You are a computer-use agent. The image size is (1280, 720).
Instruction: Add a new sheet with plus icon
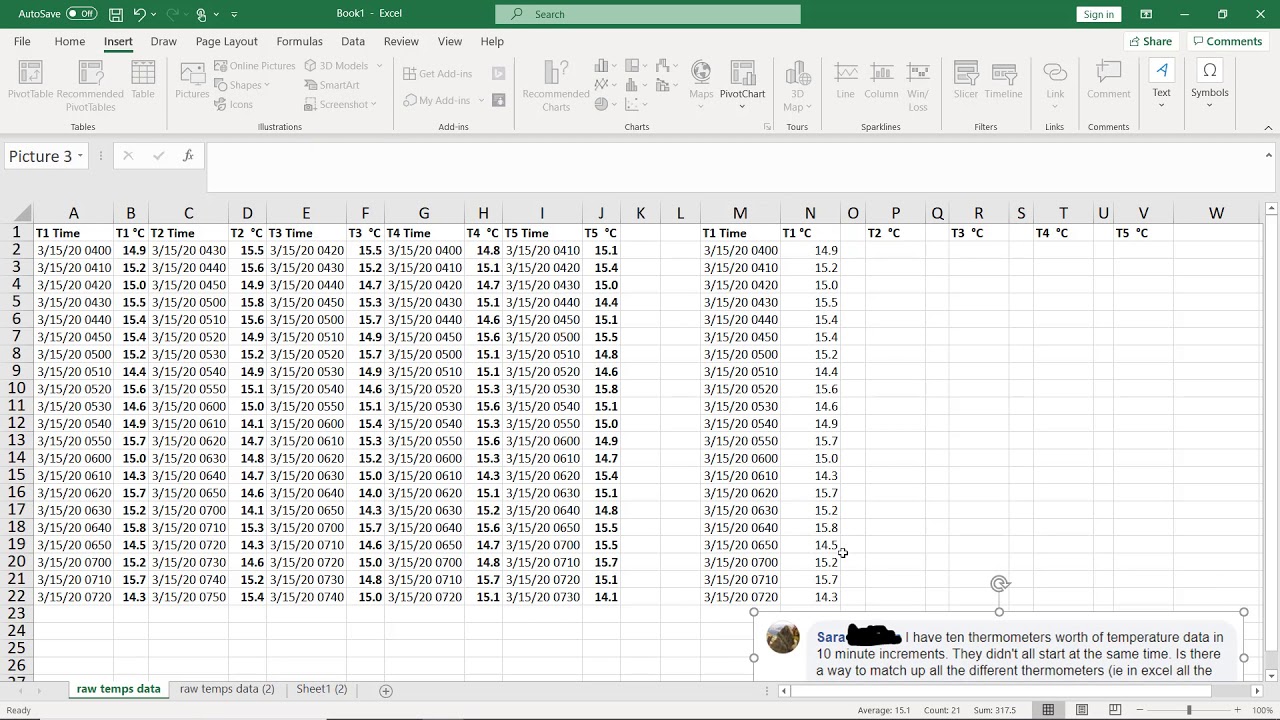coord(386,690)
